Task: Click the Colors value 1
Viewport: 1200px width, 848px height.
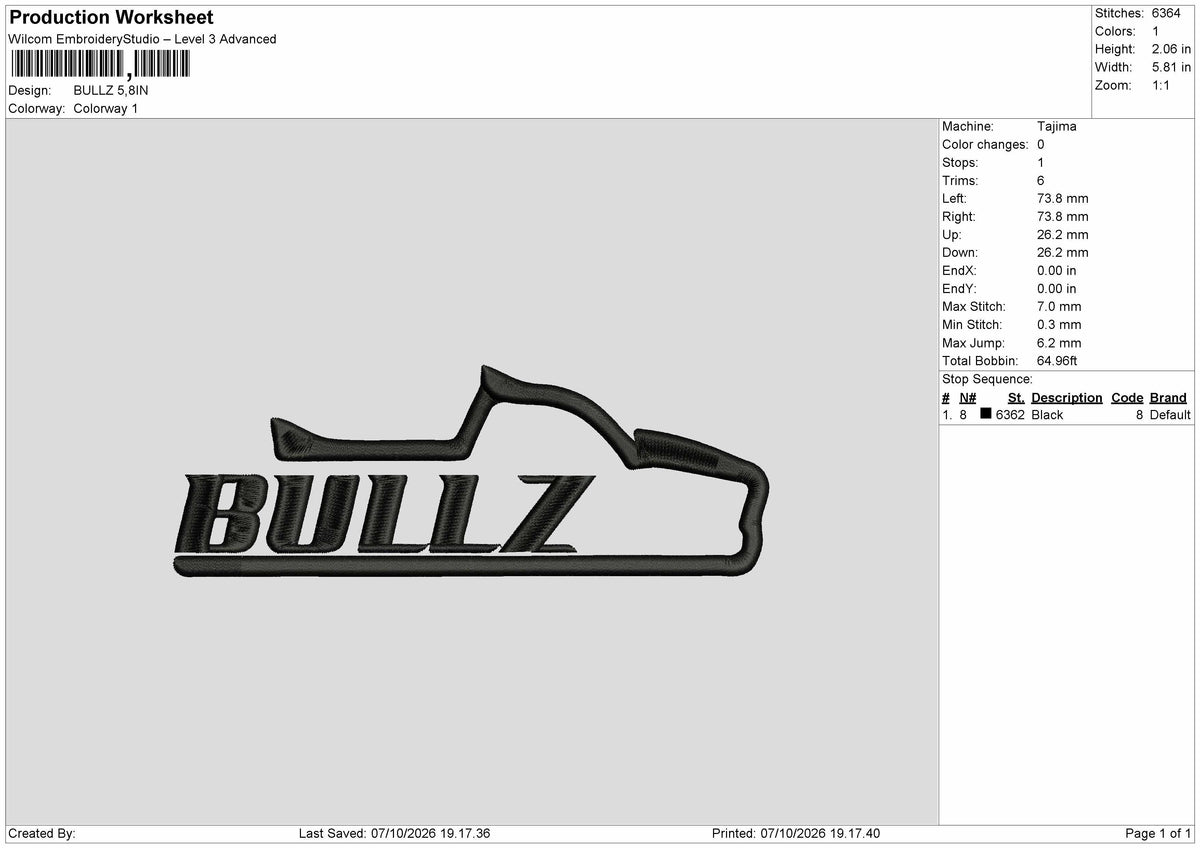Action: [x=1156, y=31]
